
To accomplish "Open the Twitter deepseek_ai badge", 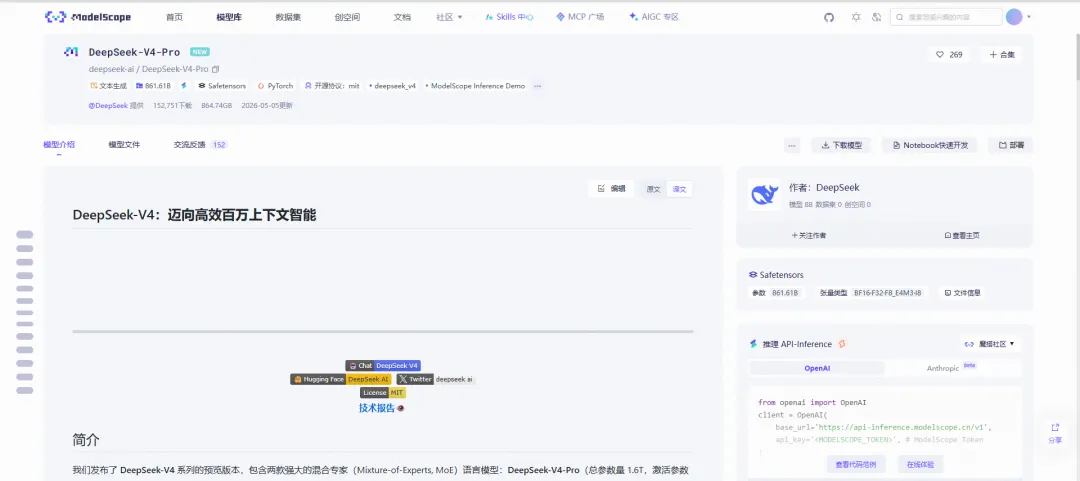I will point(435,379).
